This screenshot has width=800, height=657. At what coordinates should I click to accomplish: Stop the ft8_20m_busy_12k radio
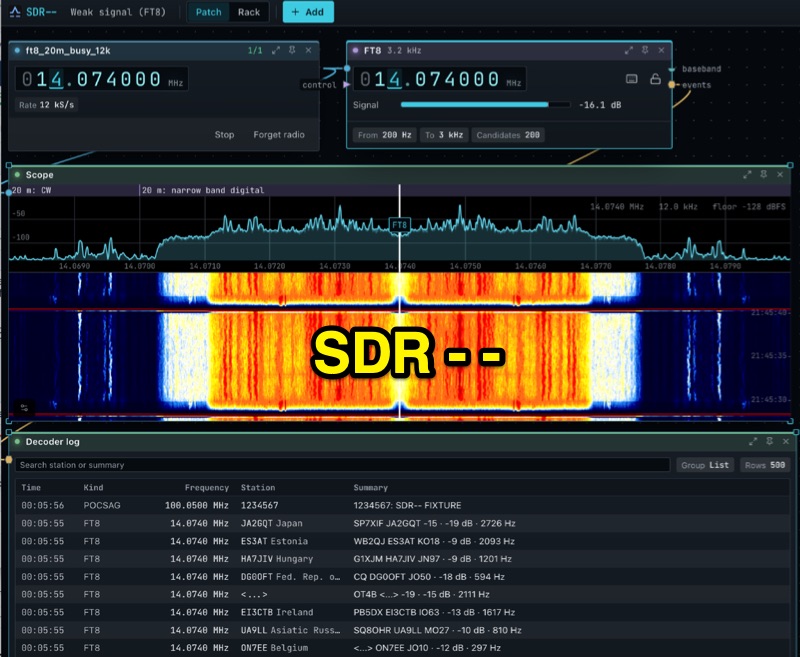224,135
